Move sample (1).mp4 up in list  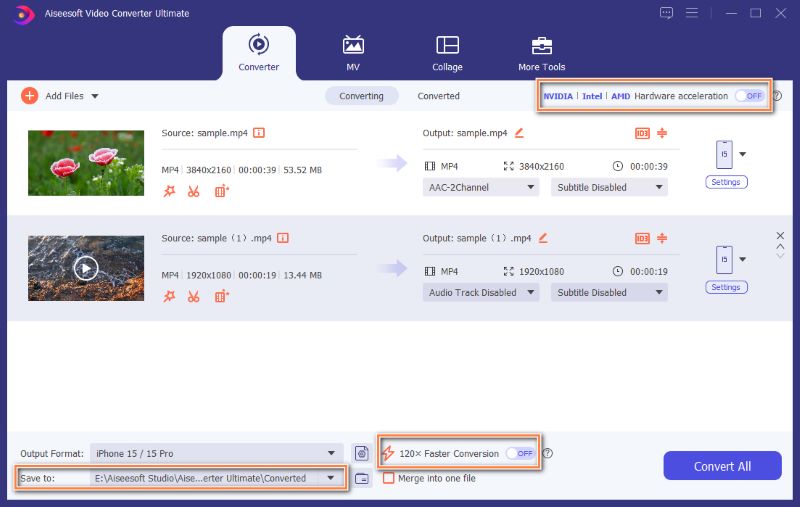pos(780,246)
